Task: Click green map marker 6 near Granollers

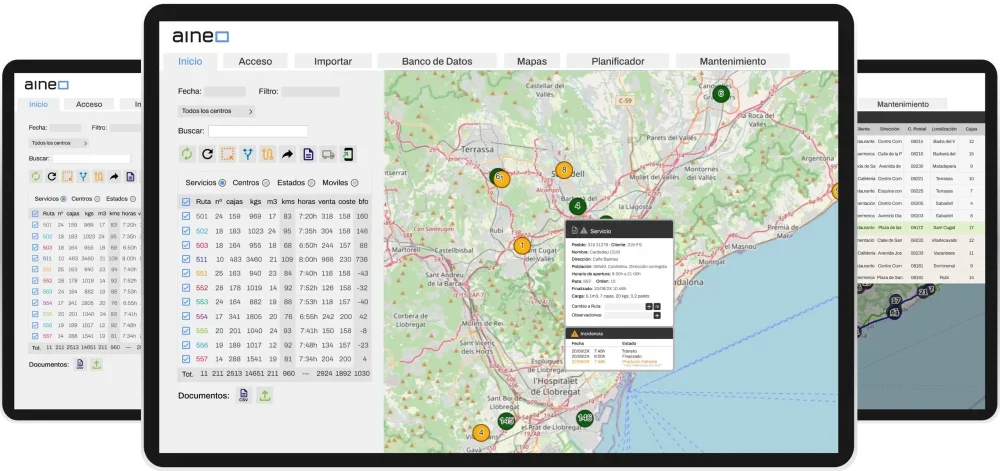Action: pos(721,94)
